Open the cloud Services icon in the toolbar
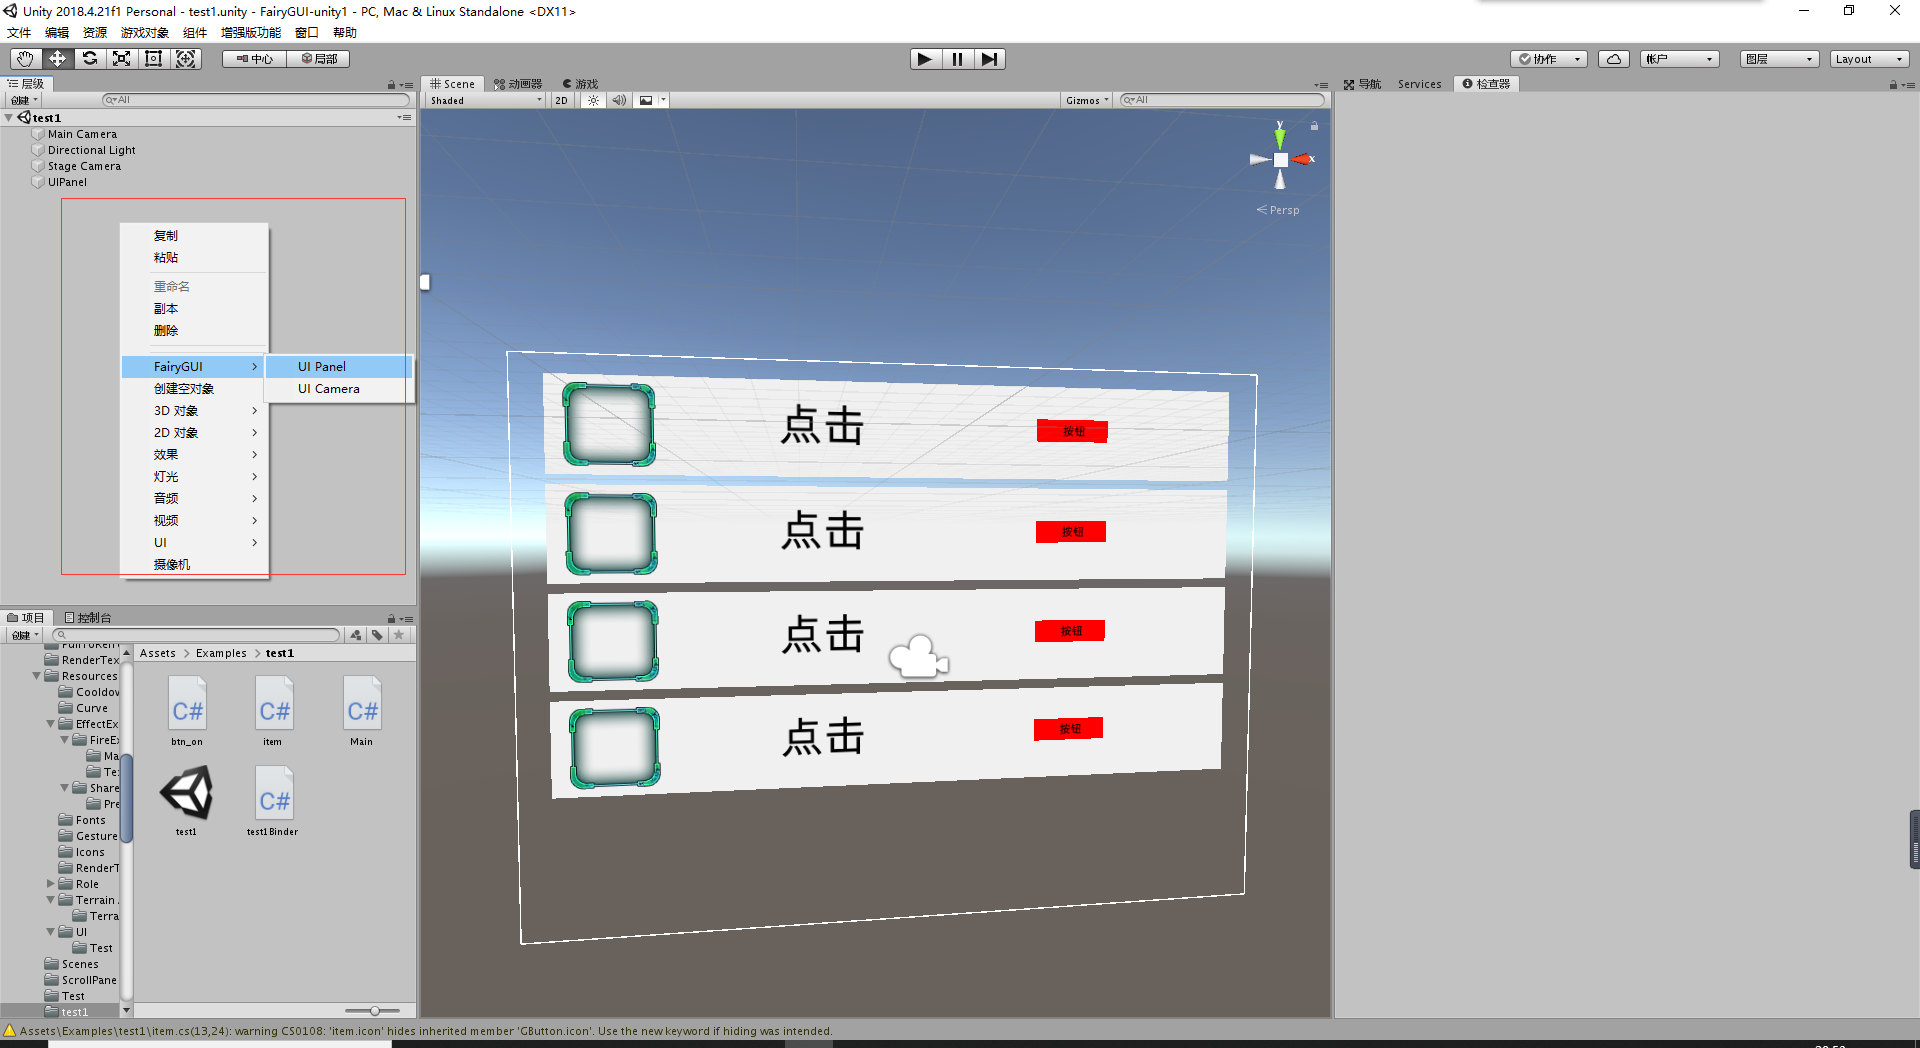This screenshot has height=1048, width=1920. (x=1613, y=58)
